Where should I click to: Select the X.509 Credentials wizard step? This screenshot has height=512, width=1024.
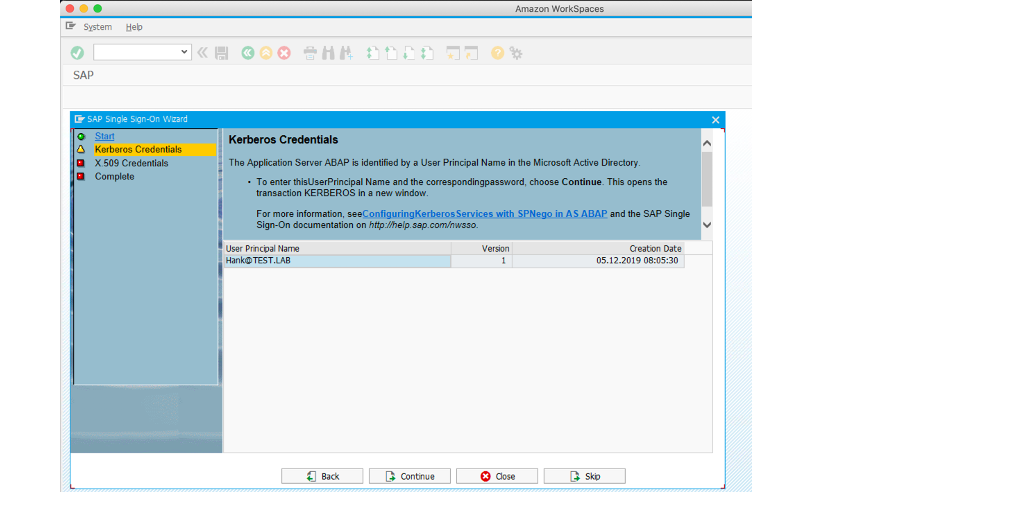coord(131,163)
